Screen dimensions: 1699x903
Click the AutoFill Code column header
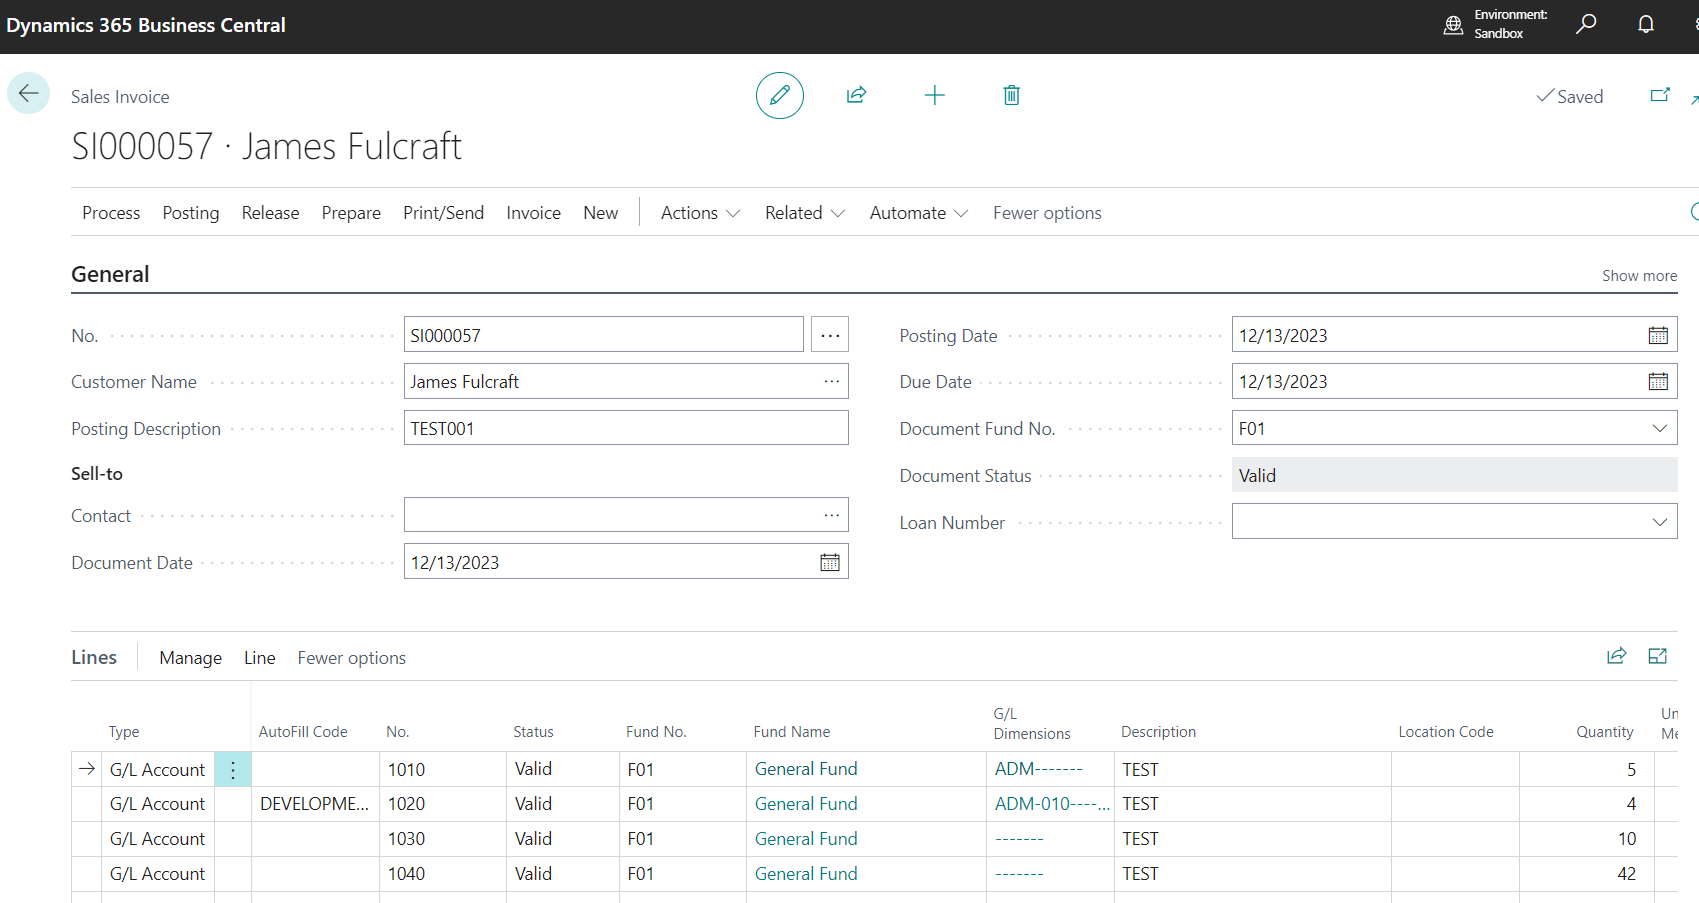point(303,732)
